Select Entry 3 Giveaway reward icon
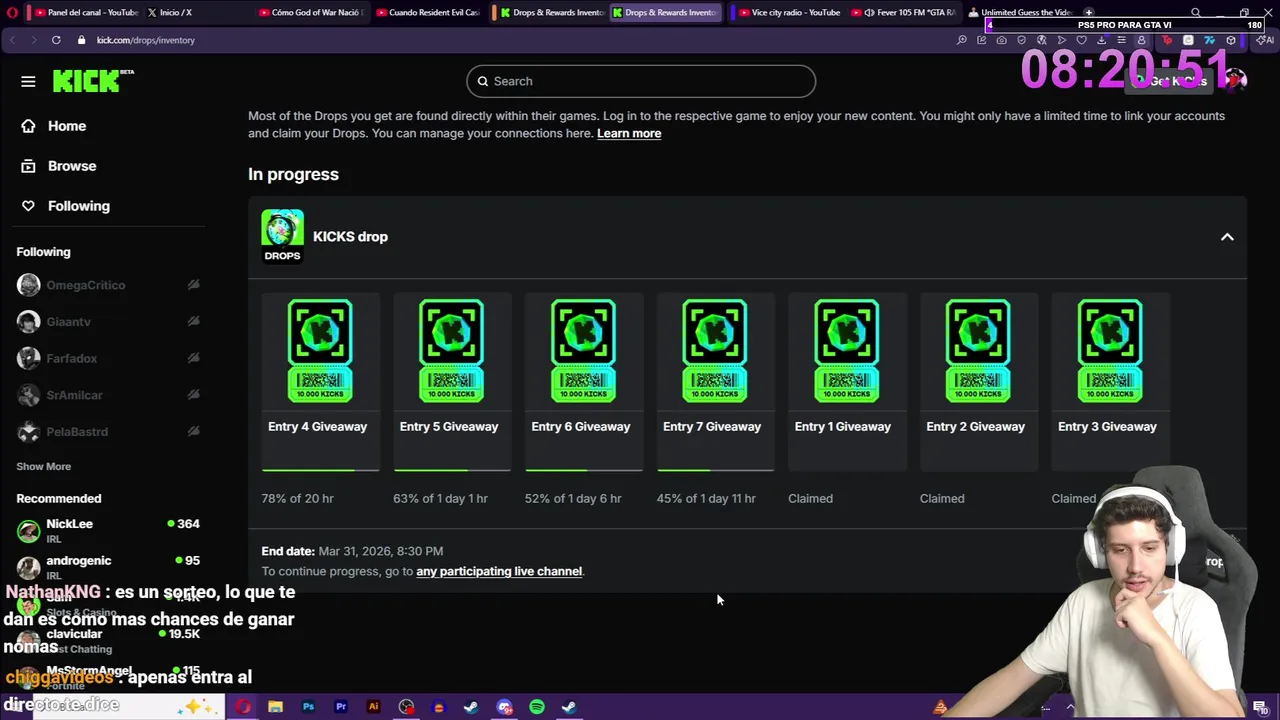The width and height of the screenshot is (1280, 720). coord(1110,351)
